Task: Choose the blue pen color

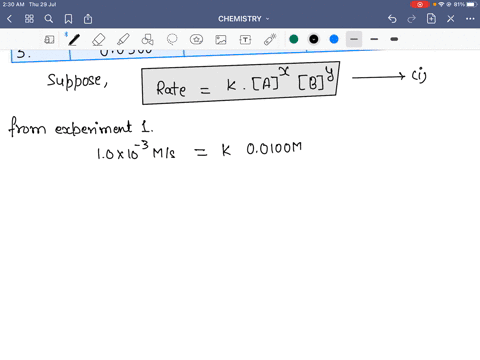Action: (x=334, y=39)
